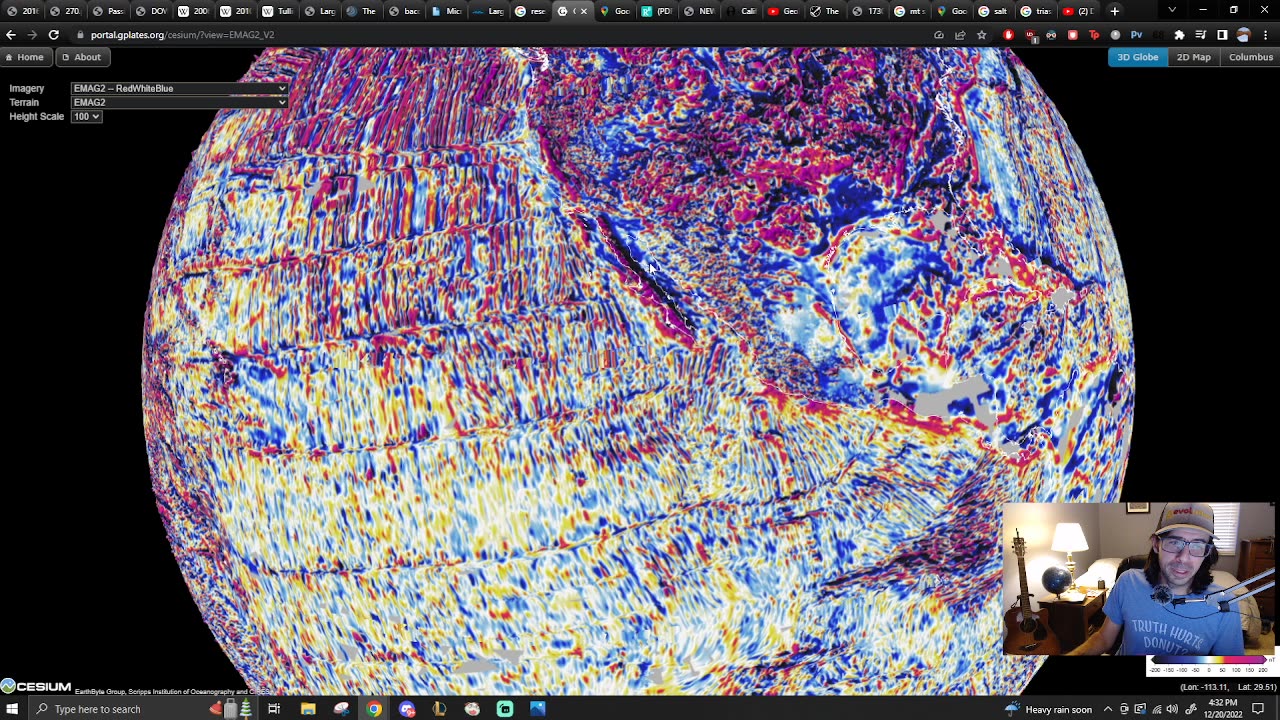
Task: Click the browser forward arrow
Action: pyautogui.click(x=32, y=35)
